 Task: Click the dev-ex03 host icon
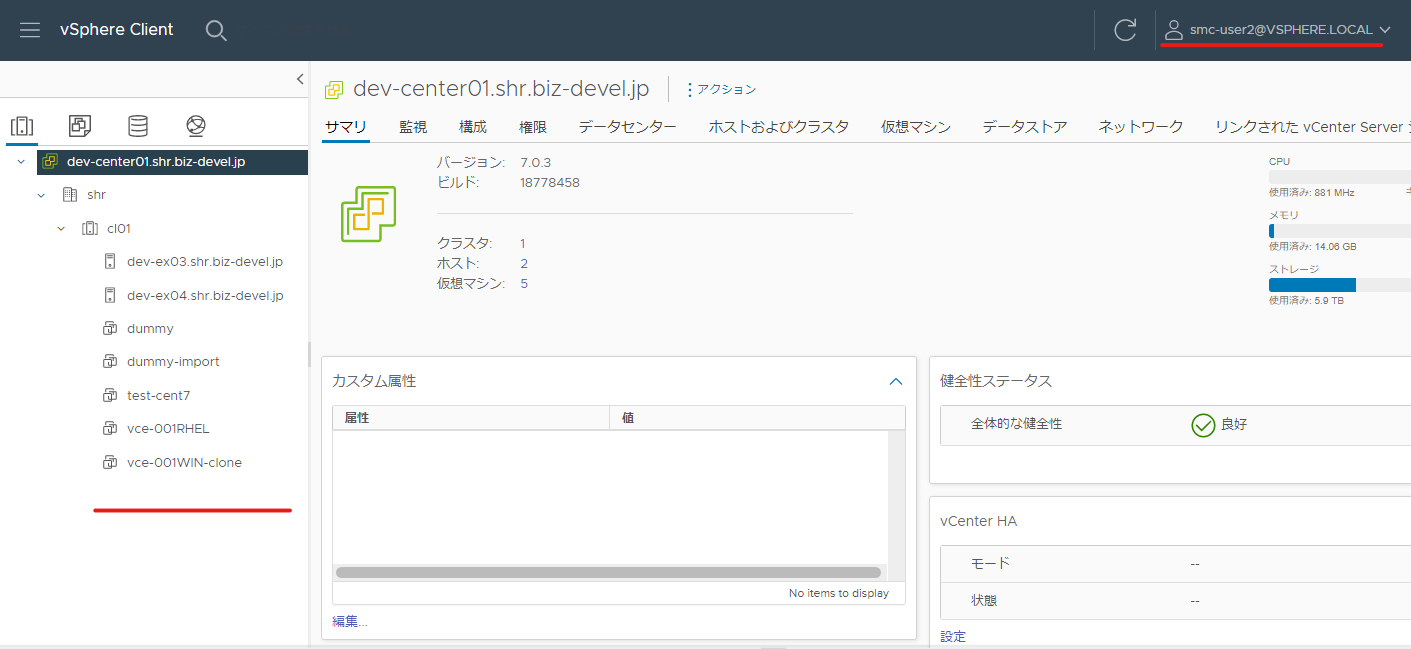tap(110, 262)
